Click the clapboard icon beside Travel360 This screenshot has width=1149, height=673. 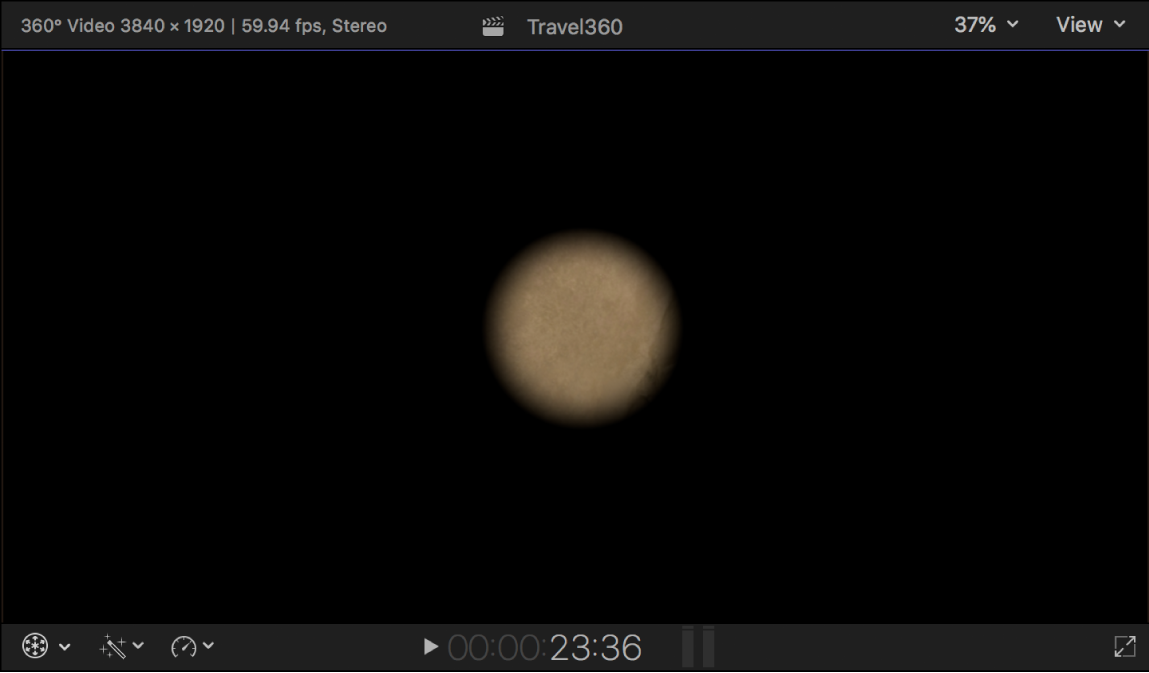pos(492,25)
